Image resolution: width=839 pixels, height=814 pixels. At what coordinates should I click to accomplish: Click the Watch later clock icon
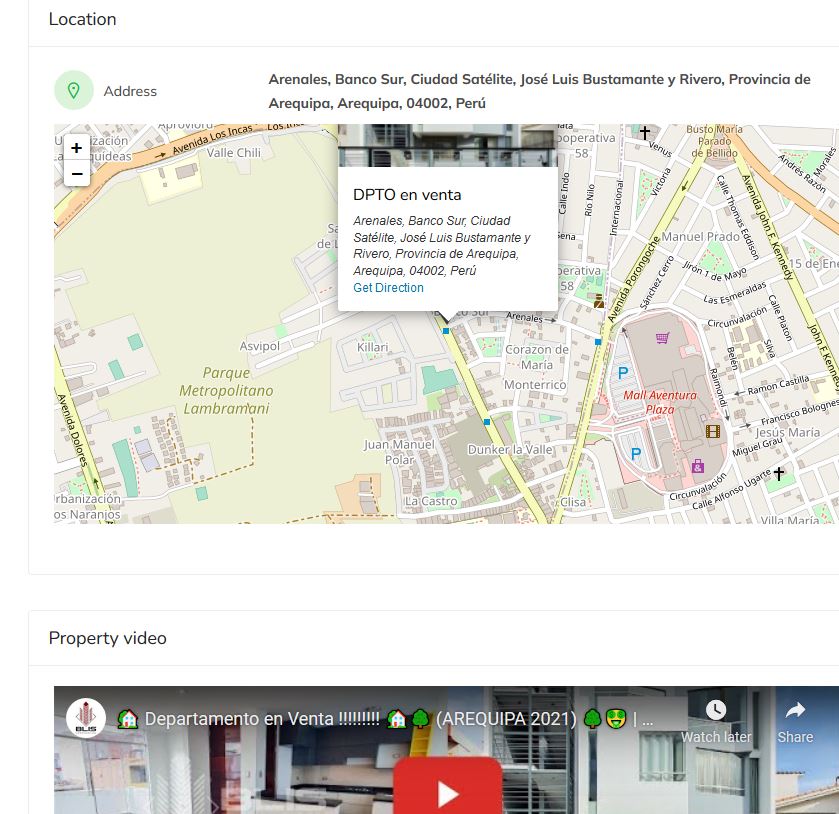716,710
